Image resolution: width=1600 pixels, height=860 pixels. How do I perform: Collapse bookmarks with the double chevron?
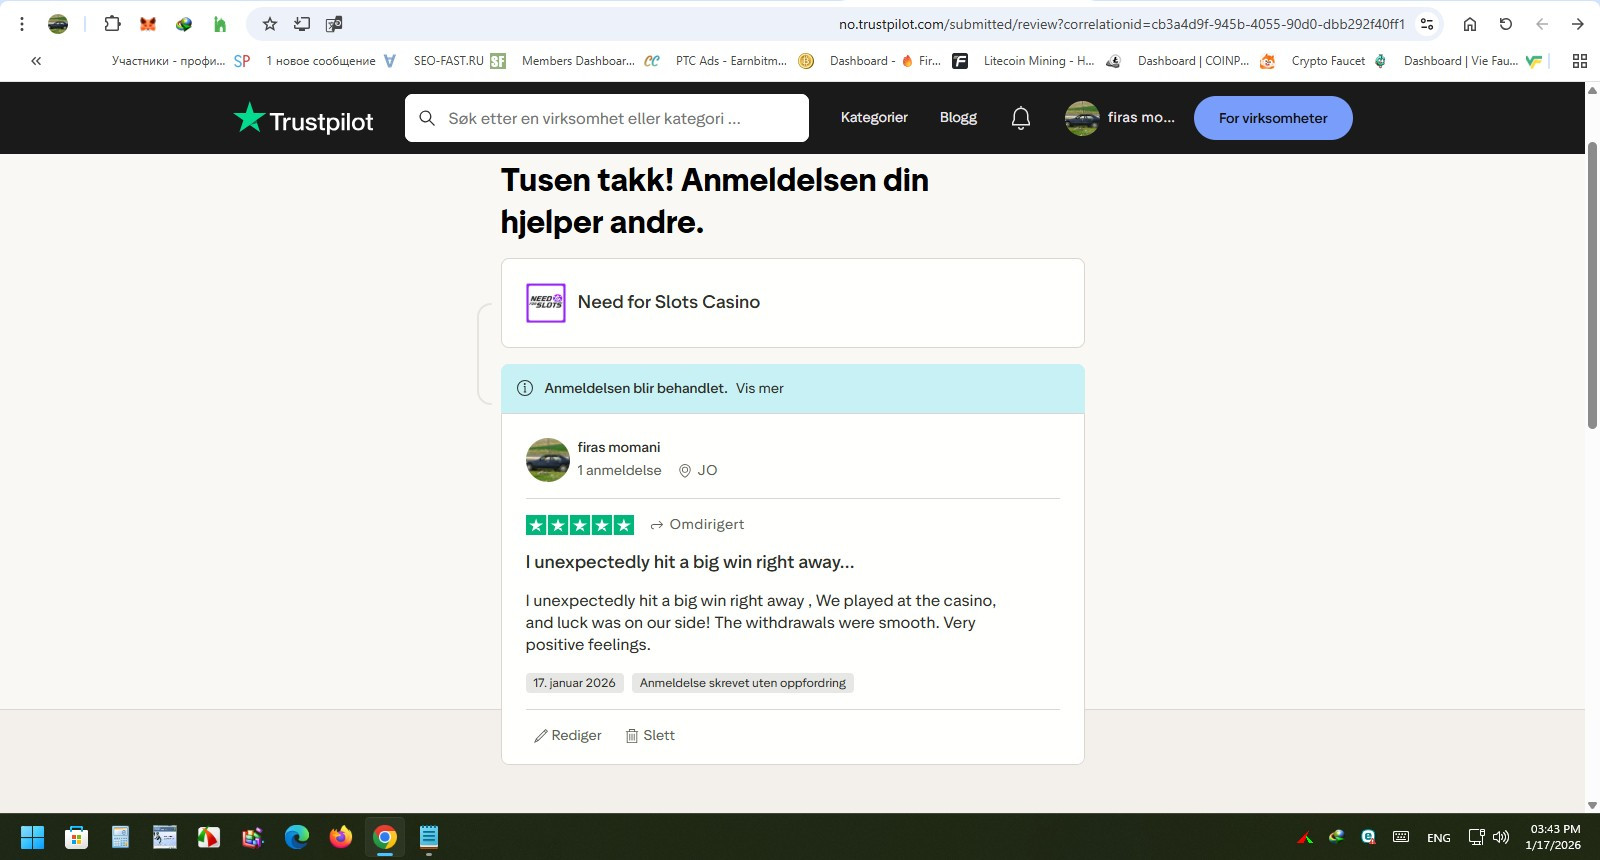(36, 61)
